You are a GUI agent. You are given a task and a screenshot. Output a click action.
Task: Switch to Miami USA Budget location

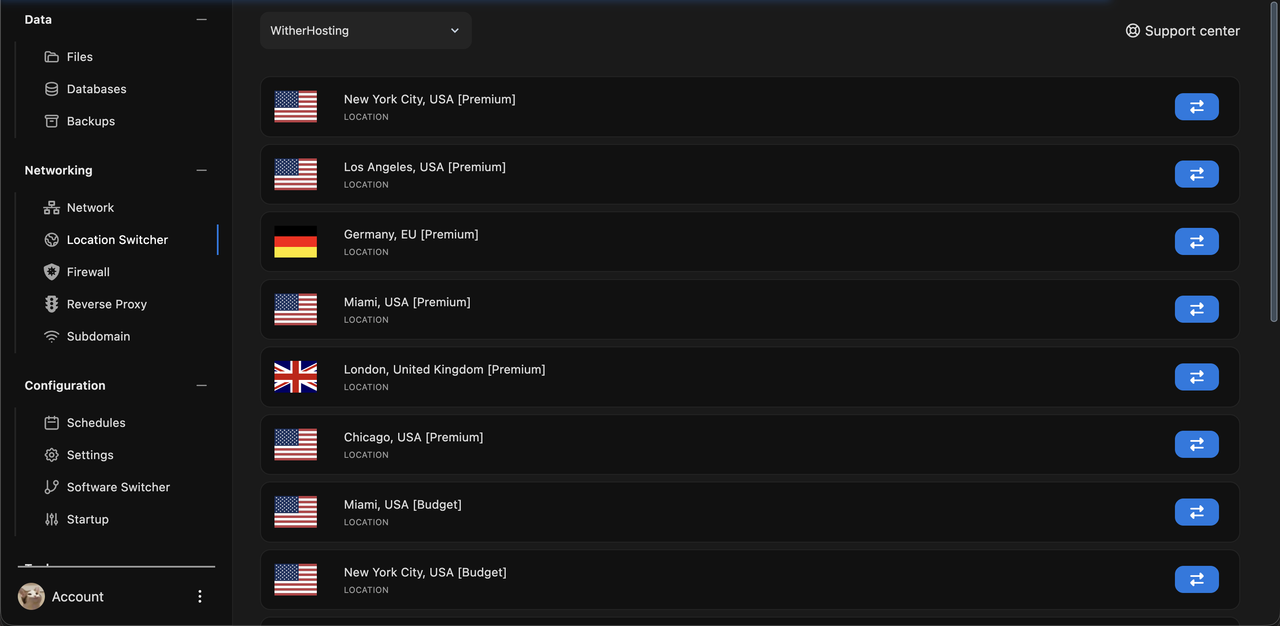tap(1197, 512)
